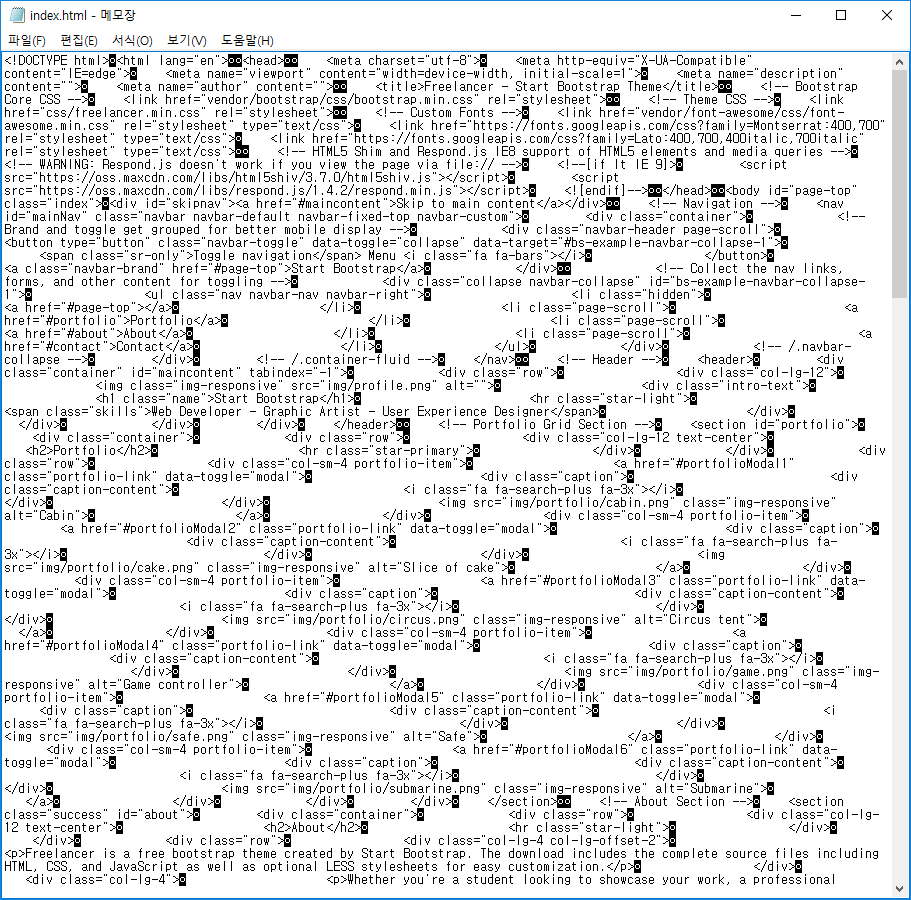911x900 pixels.
Task: Close the index.html Notepad window
Action: (x=887, y=15)
